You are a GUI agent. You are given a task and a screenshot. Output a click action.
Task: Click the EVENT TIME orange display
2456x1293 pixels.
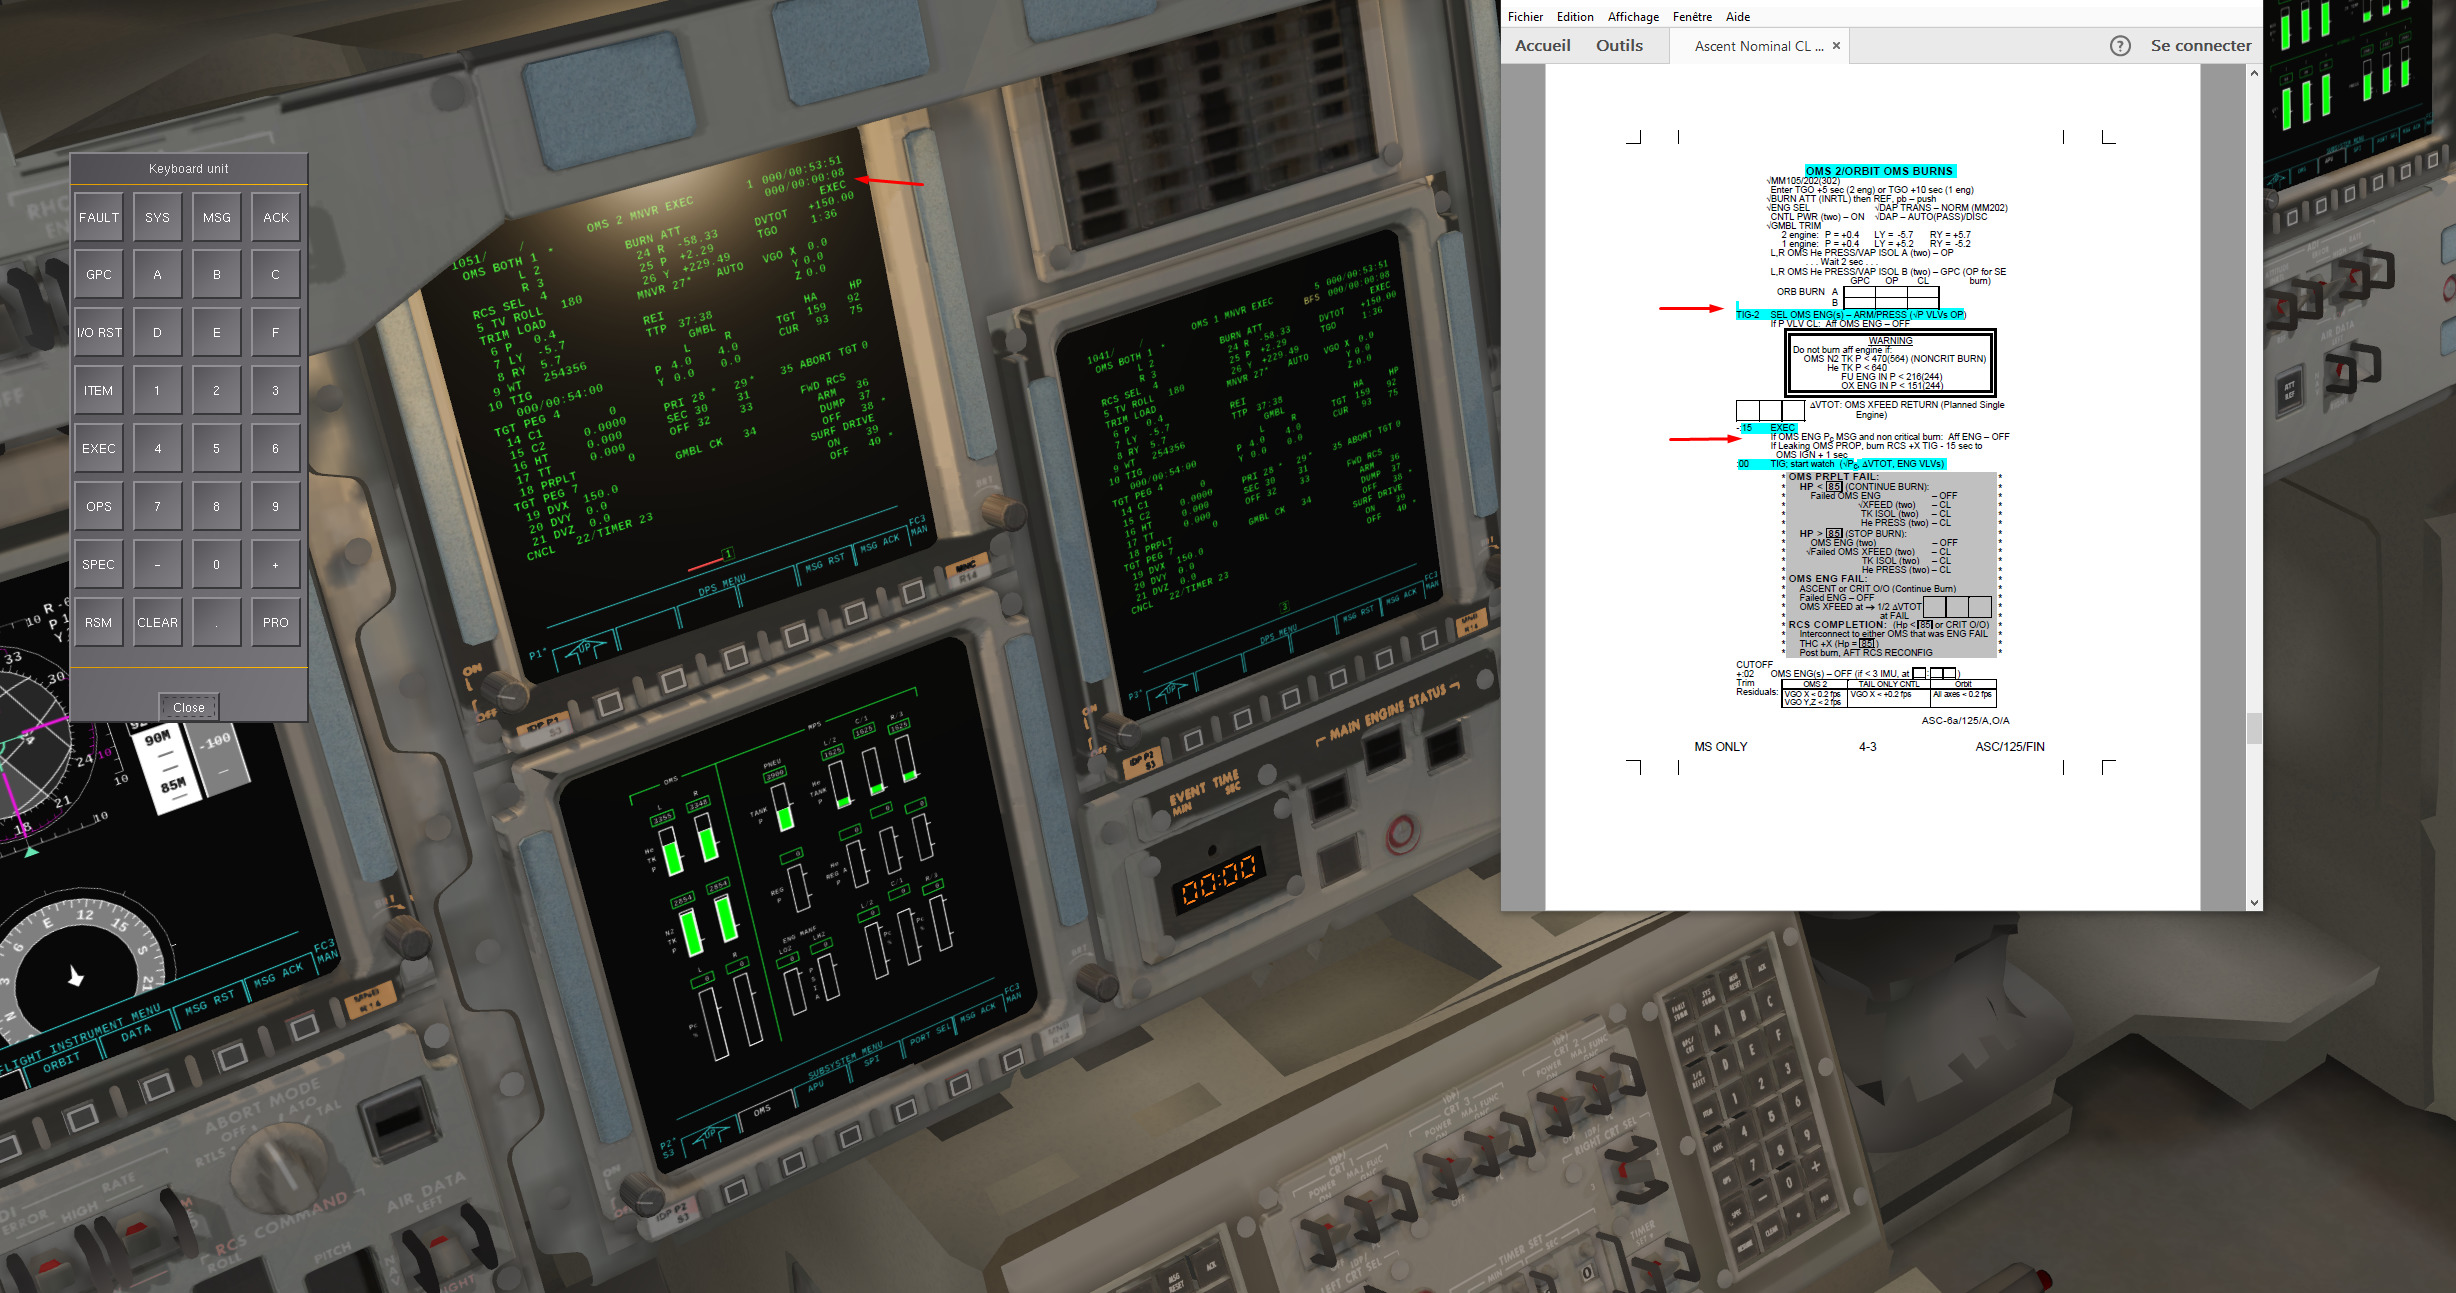pos(1218,878)
